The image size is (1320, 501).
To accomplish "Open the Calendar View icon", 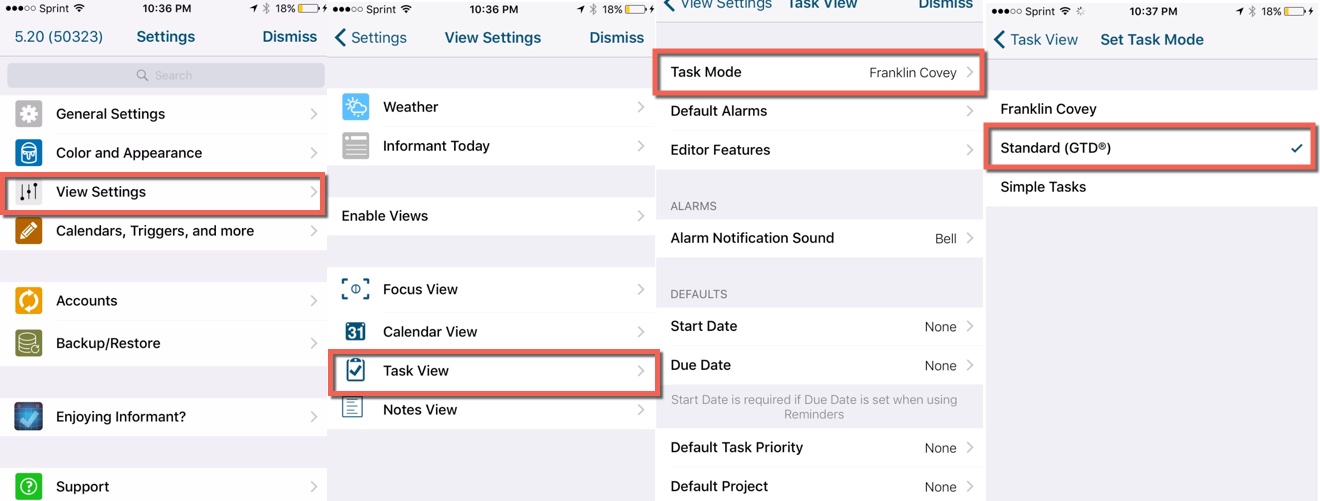I will coord(356,332).
